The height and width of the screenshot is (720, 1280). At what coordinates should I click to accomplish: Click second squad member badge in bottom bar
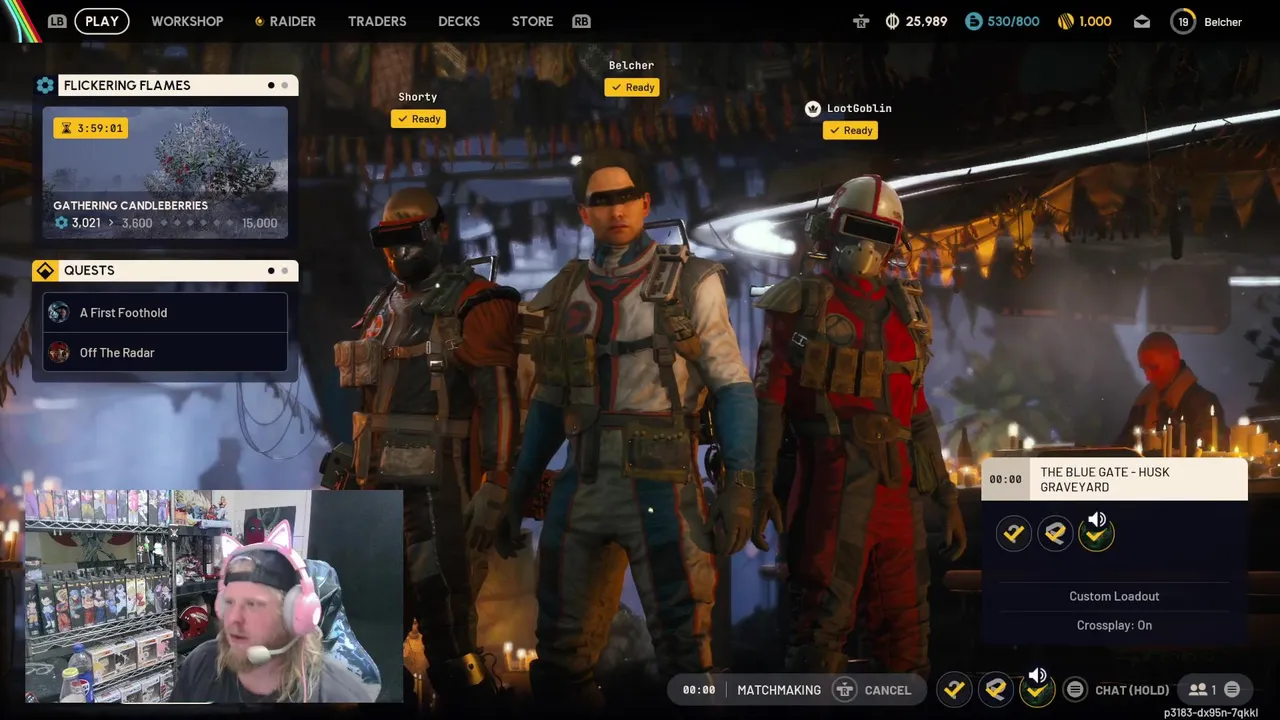coord(995,689)
